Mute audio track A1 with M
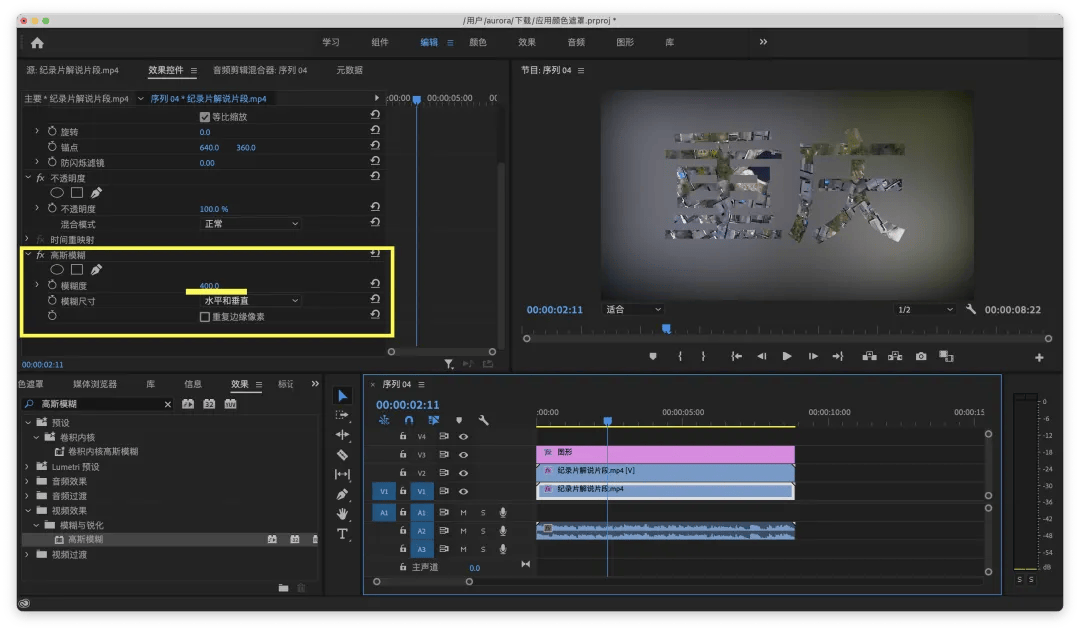 click(x=464, y=513)
